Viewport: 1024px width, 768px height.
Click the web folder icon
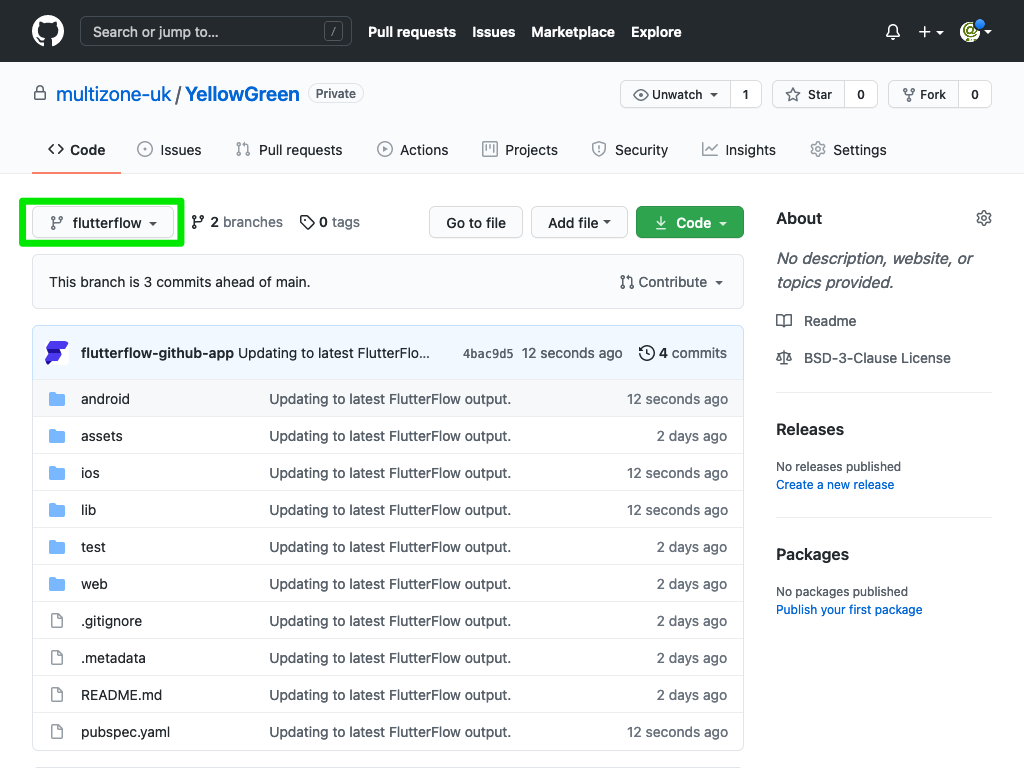[57, 584]
